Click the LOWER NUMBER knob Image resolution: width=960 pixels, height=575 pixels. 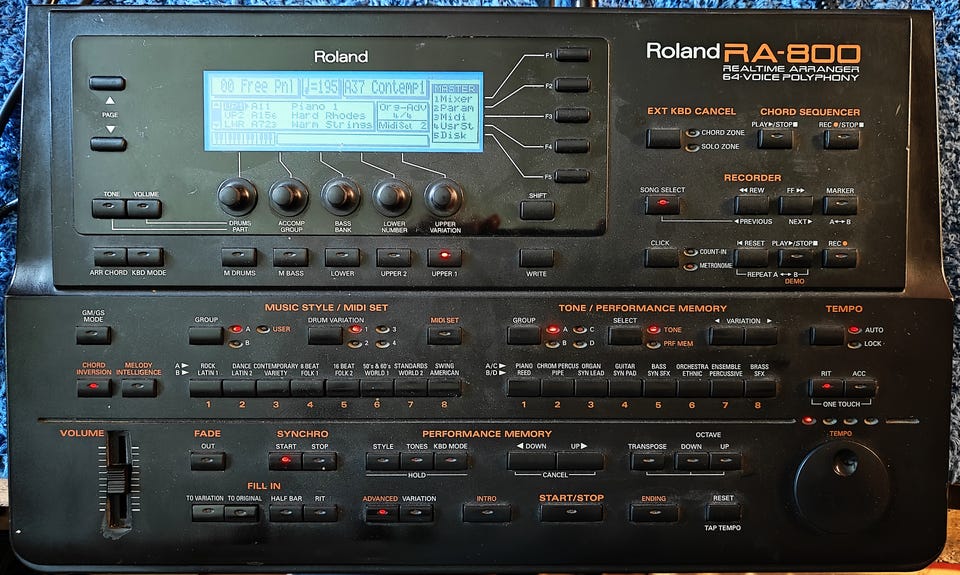[x=392, y=196]
